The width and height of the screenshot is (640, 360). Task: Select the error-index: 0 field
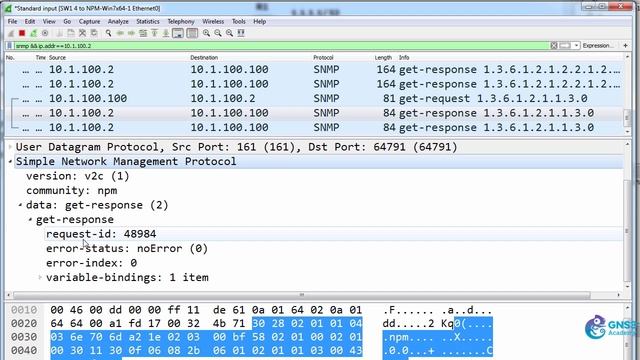tap(91, 263)
